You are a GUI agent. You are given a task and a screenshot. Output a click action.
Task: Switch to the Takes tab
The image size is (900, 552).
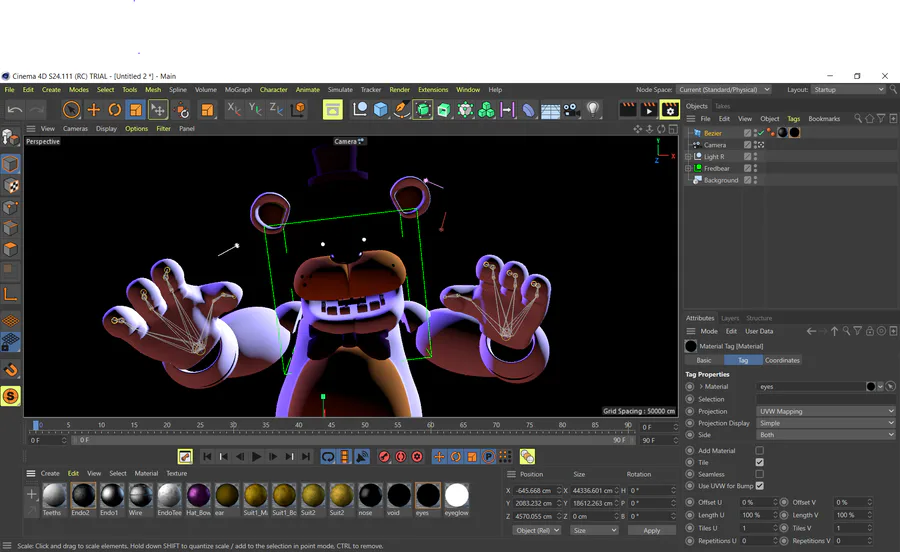coord(722,106)
